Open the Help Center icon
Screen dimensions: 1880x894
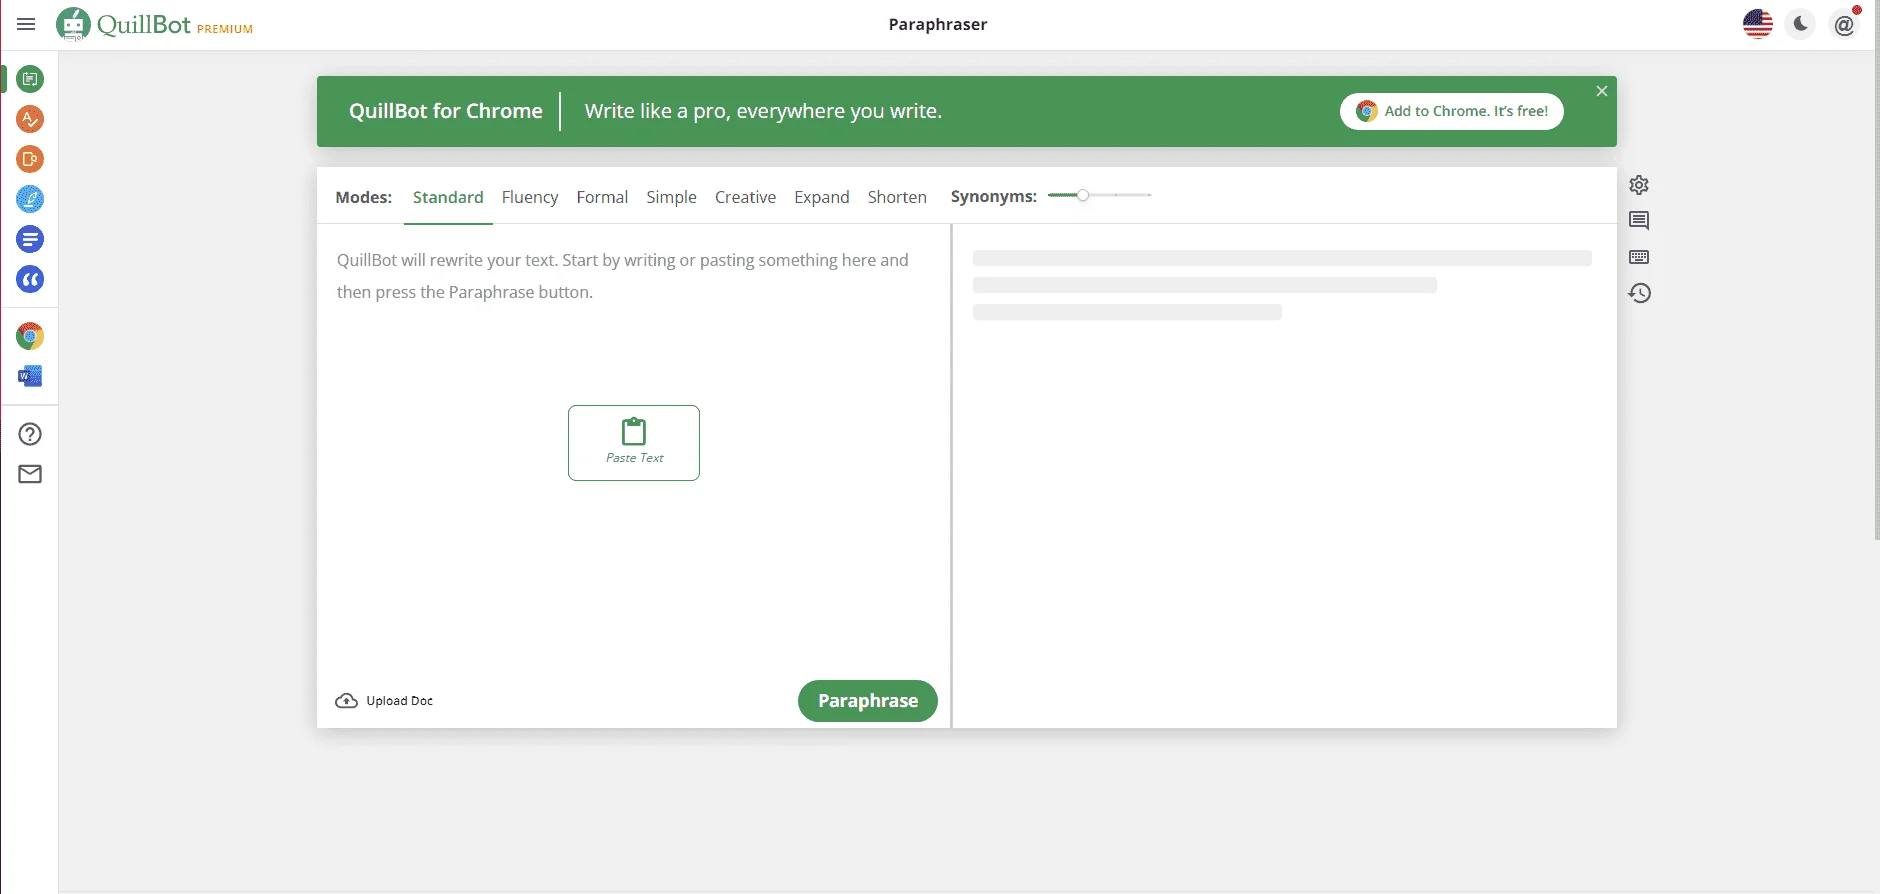click(x=30, y=434)
